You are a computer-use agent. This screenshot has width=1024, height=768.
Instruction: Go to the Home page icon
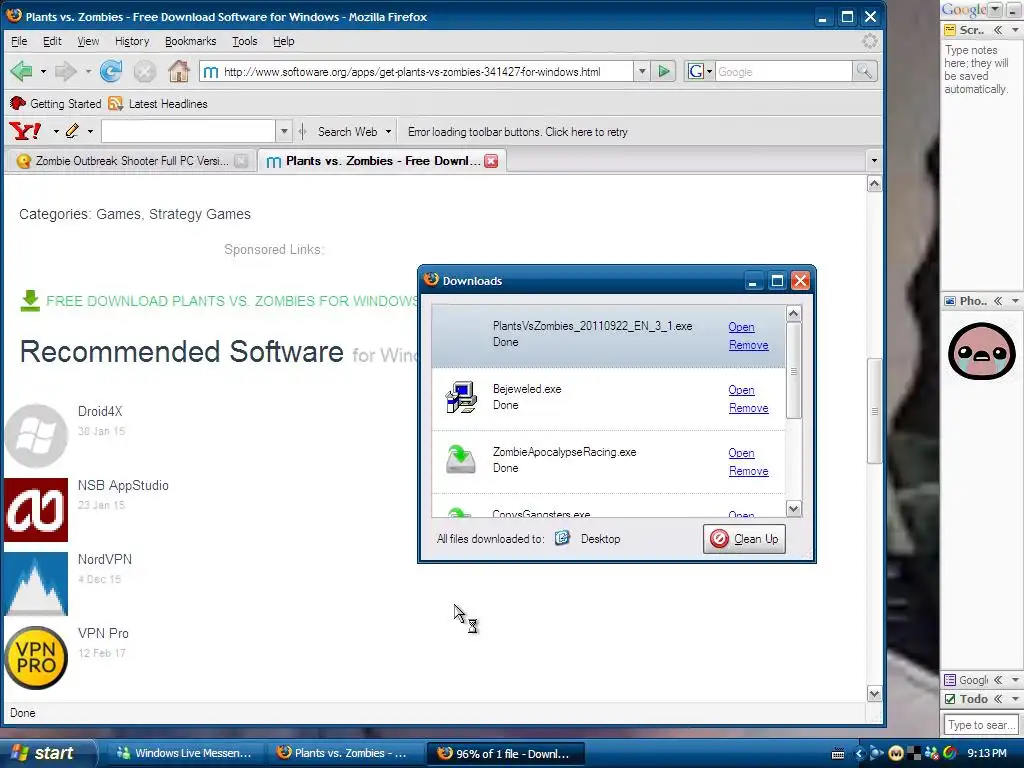click(x=178, y=71)
